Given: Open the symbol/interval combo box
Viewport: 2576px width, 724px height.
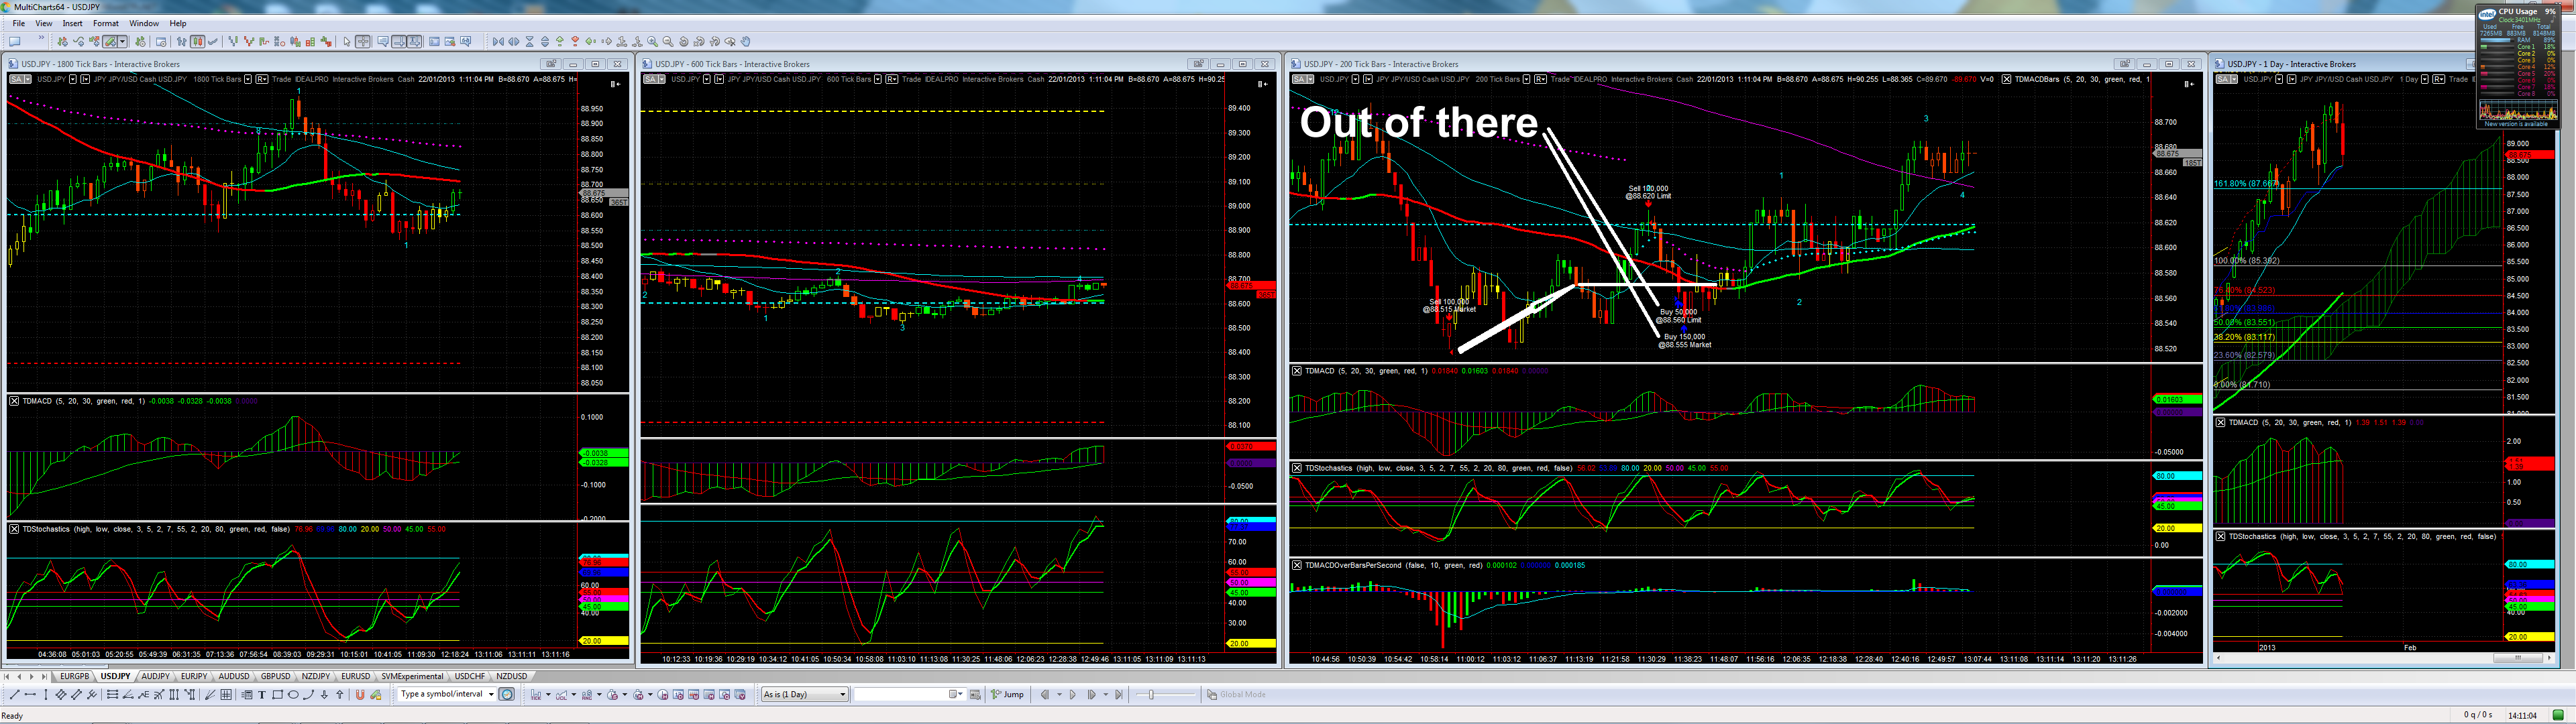Looking at the screenshot, I should click(x=446, y=695).
